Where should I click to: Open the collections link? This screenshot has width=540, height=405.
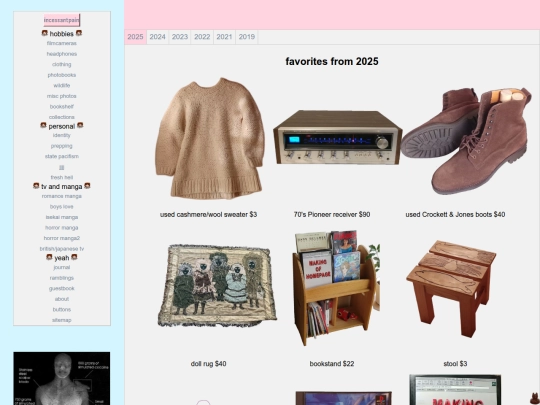tap(62, 117)
